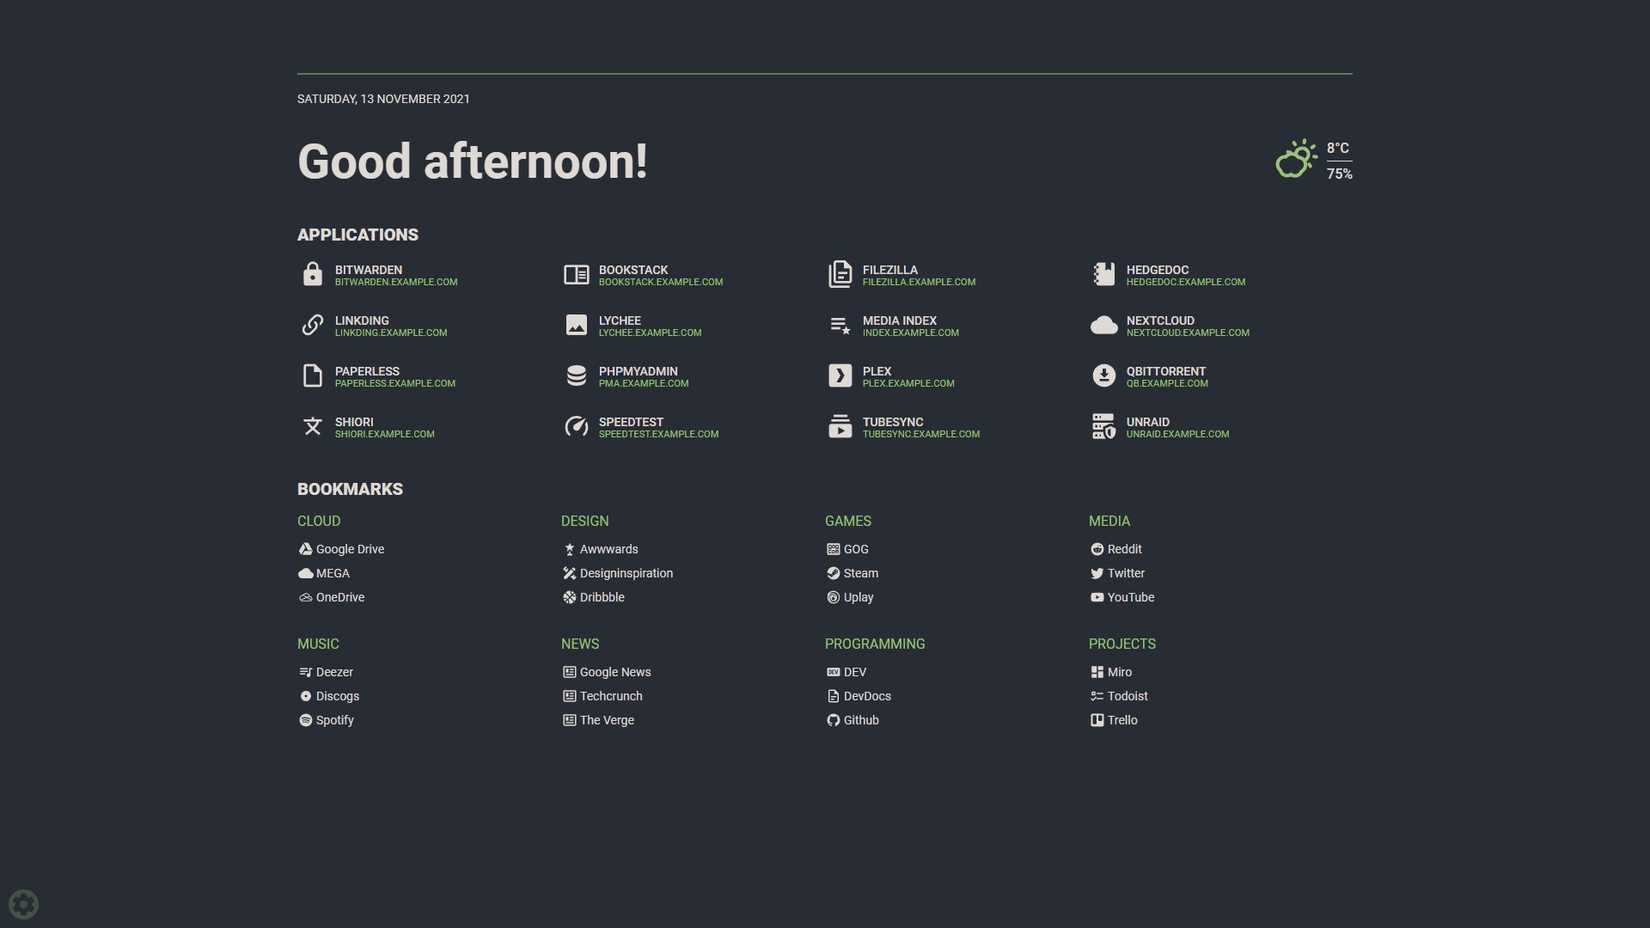The image size is (1650, 928).
Task: Click the Unraid server icon
Action: tap(1103, 427)
